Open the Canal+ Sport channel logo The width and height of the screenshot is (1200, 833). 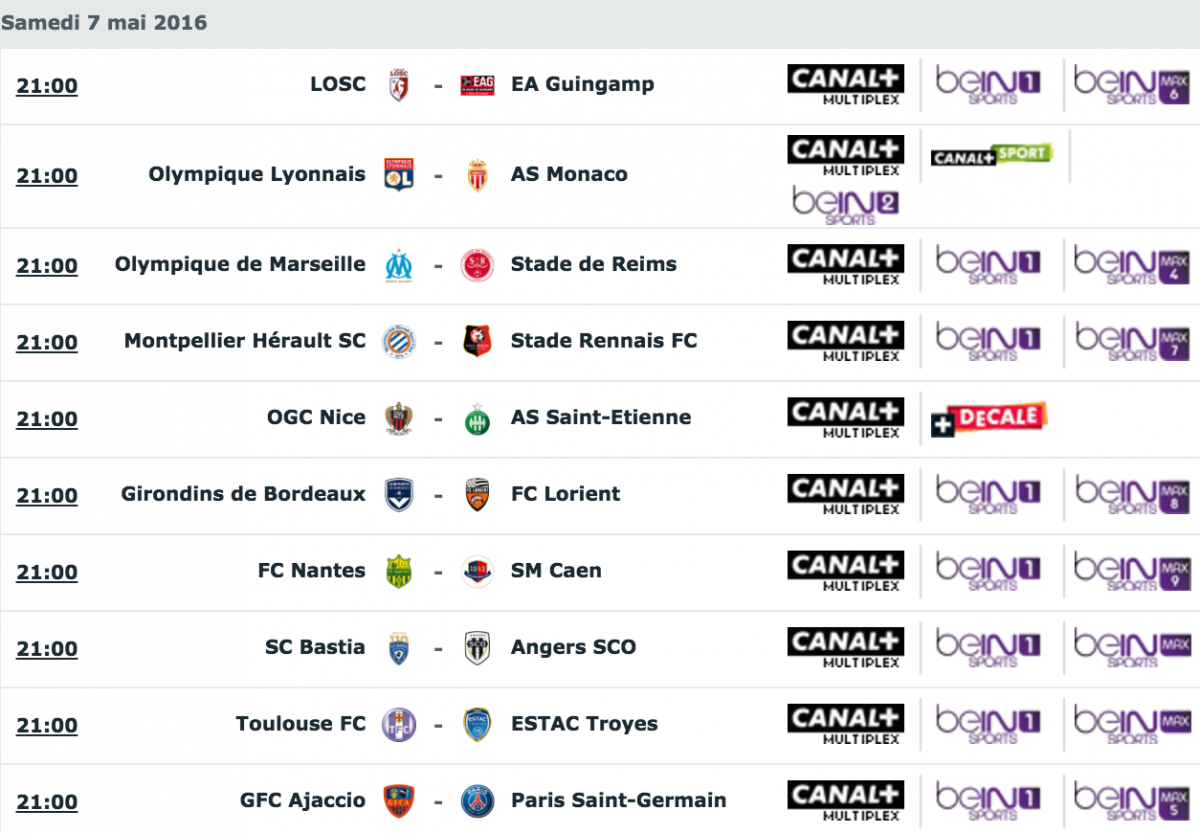pyautogui.click(x=991, y=155)
